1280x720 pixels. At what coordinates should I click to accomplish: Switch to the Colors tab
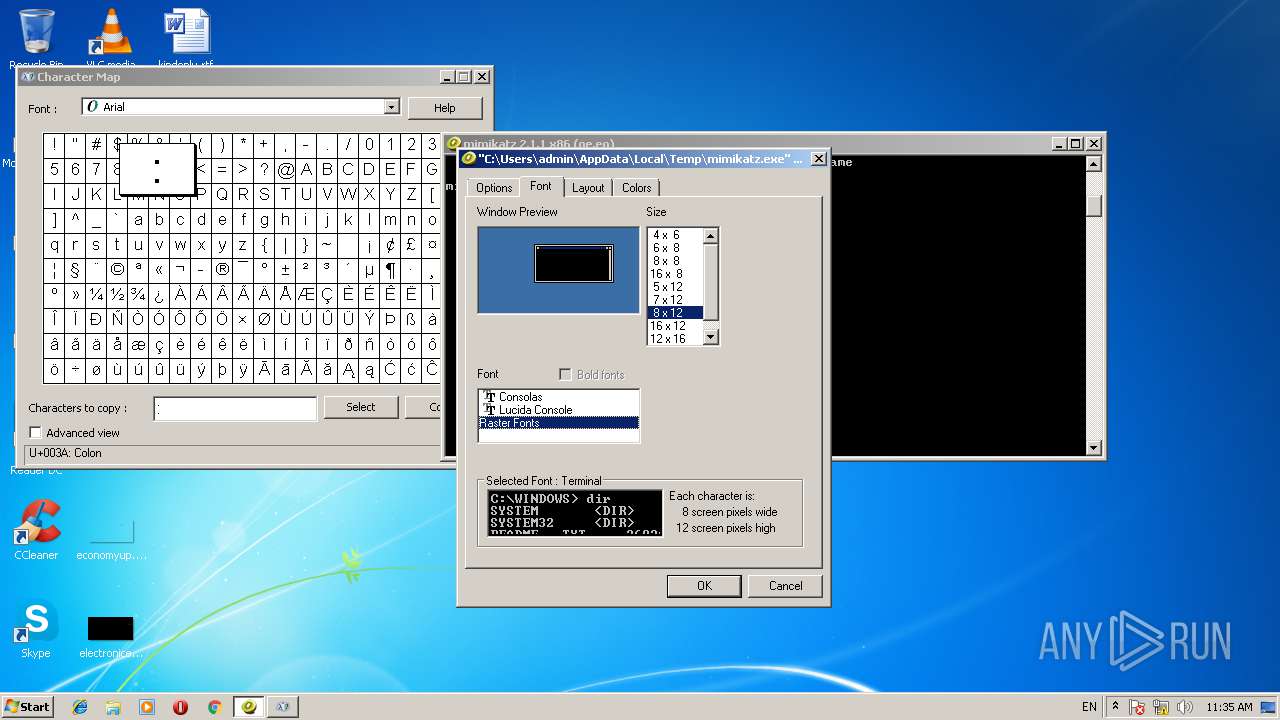tap(636, 188)
